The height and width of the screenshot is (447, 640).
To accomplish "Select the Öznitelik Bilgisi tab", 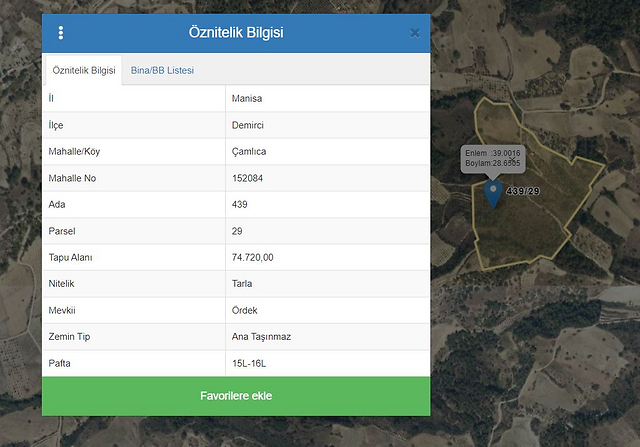I will pos(83,70).
